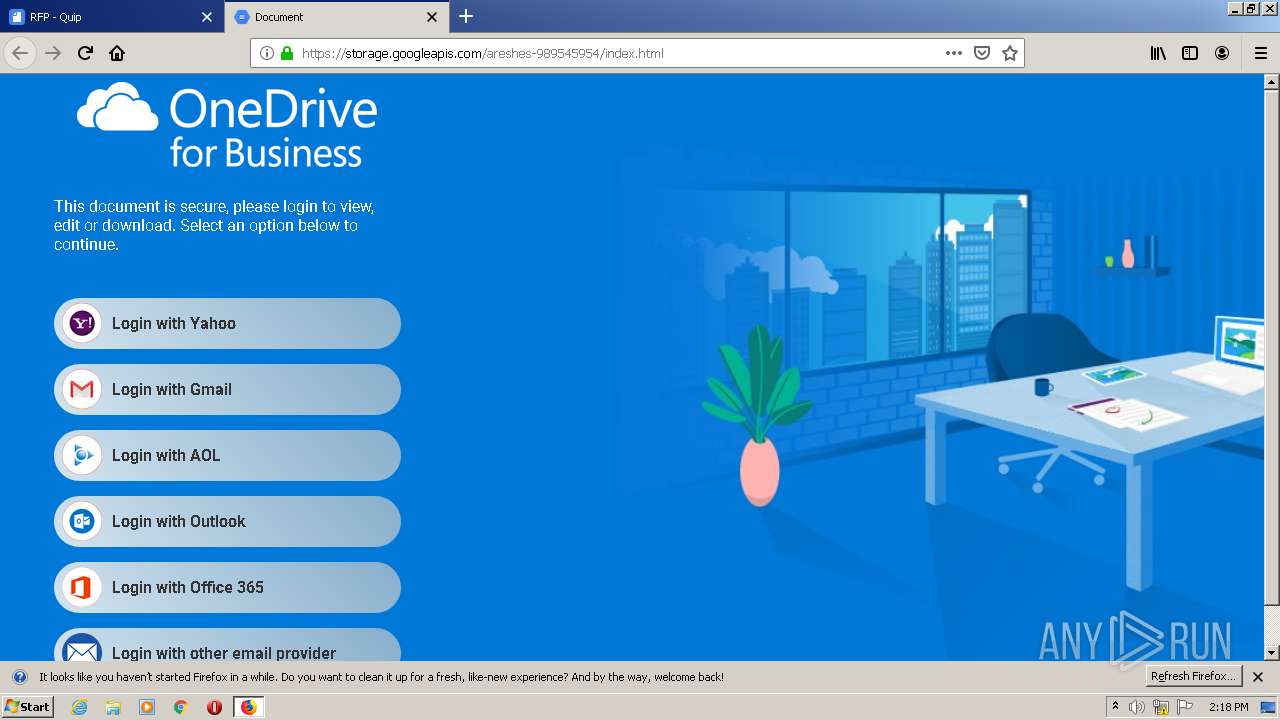Launch Internet Explorer from the taskbar

click(79, 707)
